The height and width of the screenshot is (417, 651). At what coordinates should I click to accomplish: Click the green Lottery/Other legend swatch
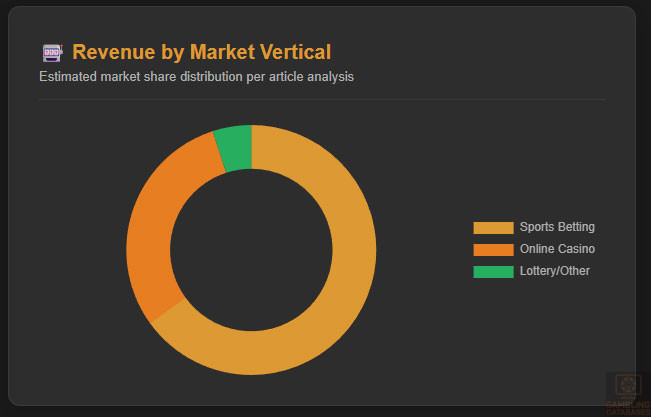492,271
